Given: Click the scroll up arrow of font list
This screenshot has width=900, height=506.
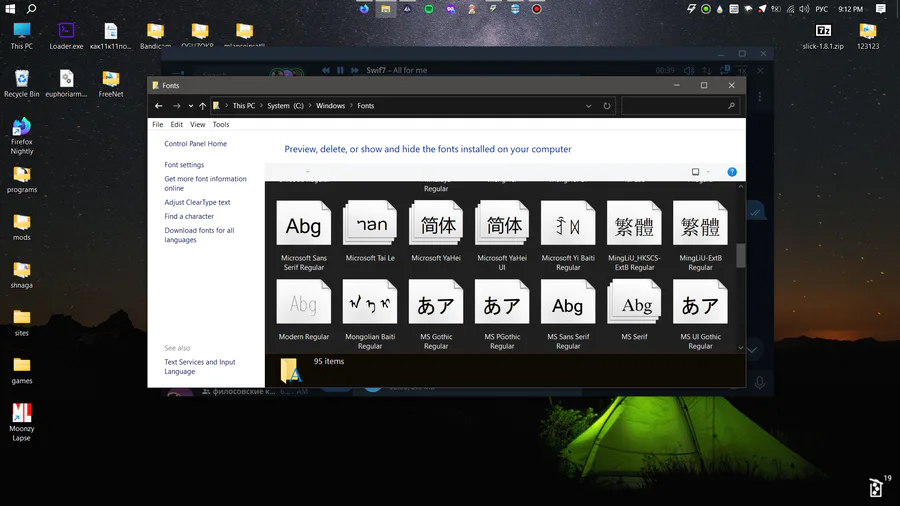Looking at the screenshot, I should click(740, 186).
